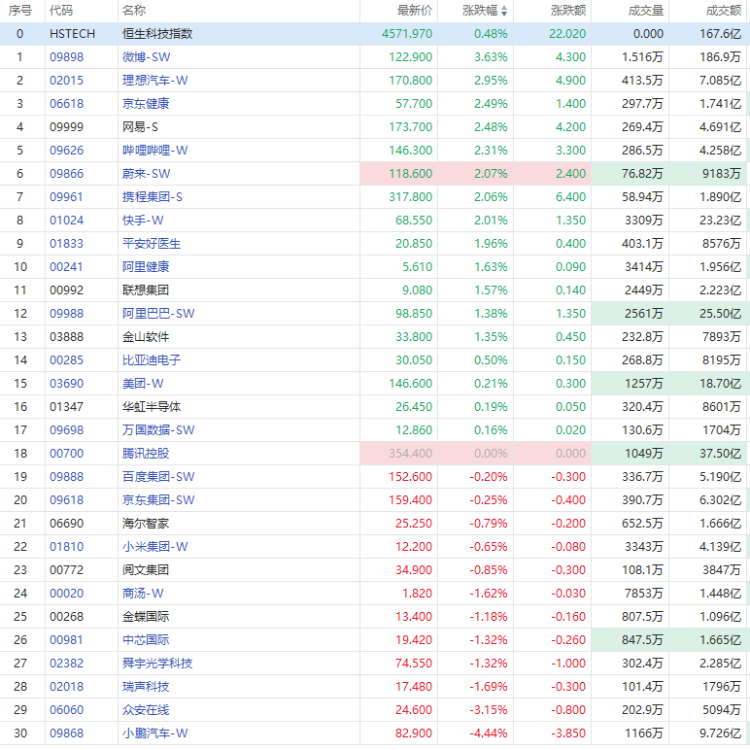Open 京东集团-SW stock link
The width and height of the screenshot is (750, 750).
click(158, 500)
